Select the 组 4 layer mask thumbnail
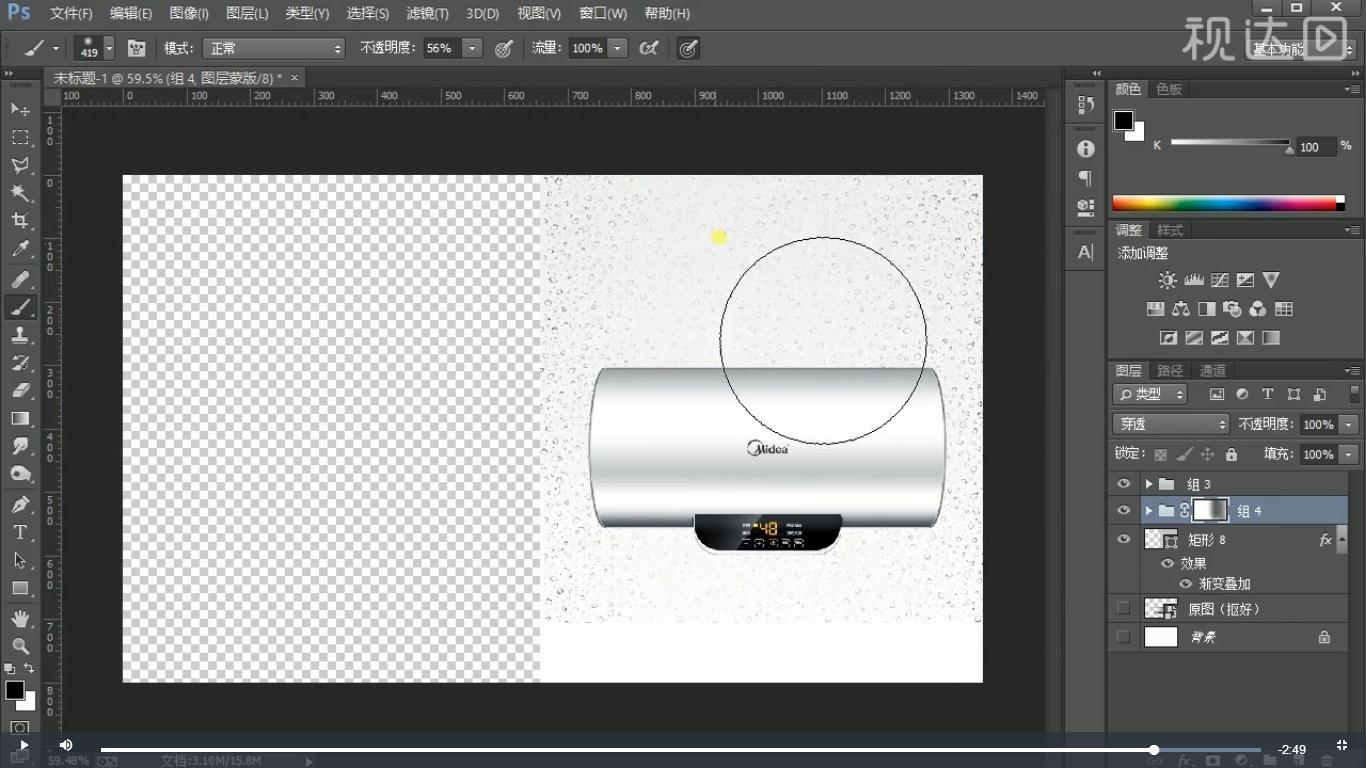Viewport: 1366px width, 768px height. 1210,510
